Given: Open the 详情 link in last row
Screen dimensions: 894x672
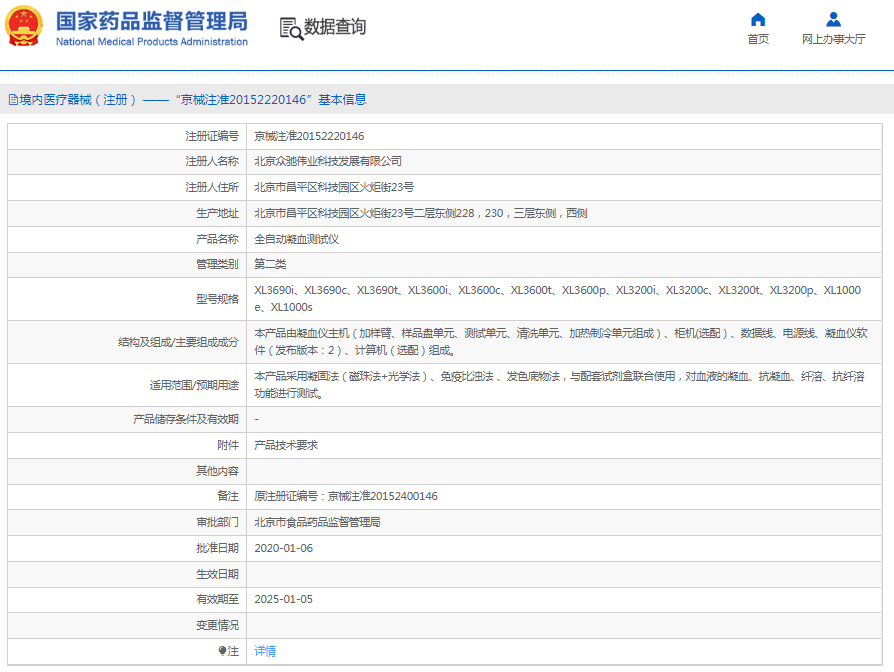Looking at the screenshot, I should coord(265,651).
